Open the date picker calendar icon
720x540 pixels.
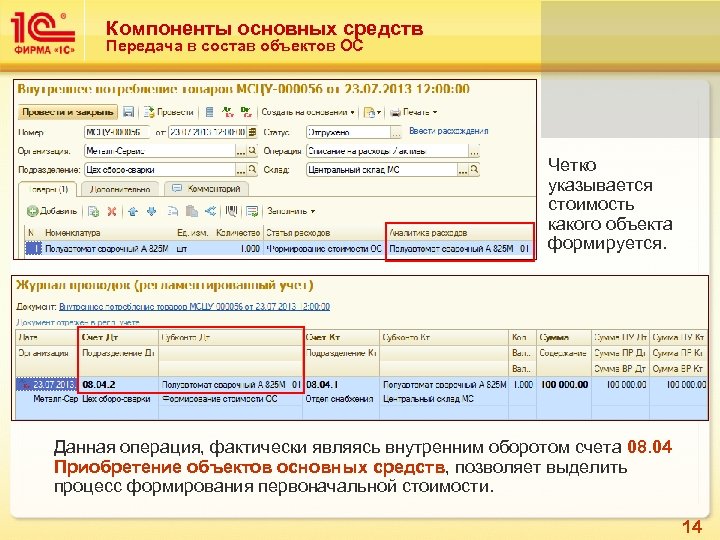point(252,132)
